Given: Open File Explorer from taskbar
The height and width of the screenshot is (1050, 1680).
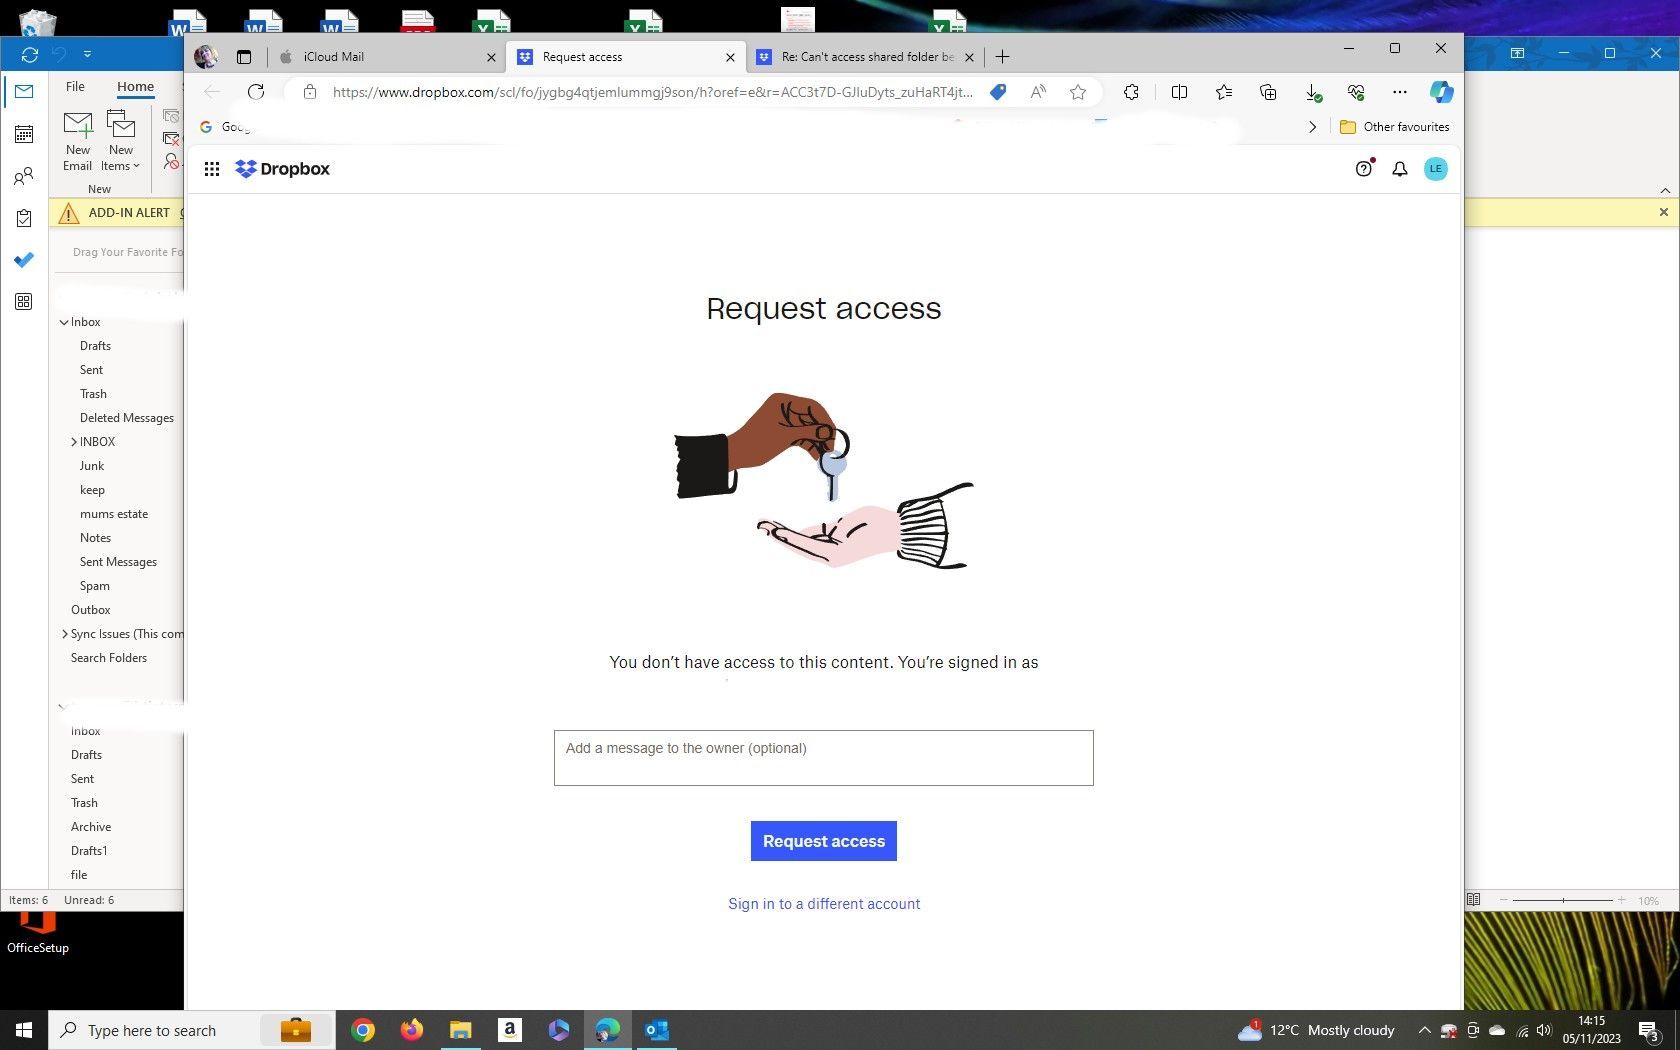Looking at the screenshot, I should coord(460,1030).
